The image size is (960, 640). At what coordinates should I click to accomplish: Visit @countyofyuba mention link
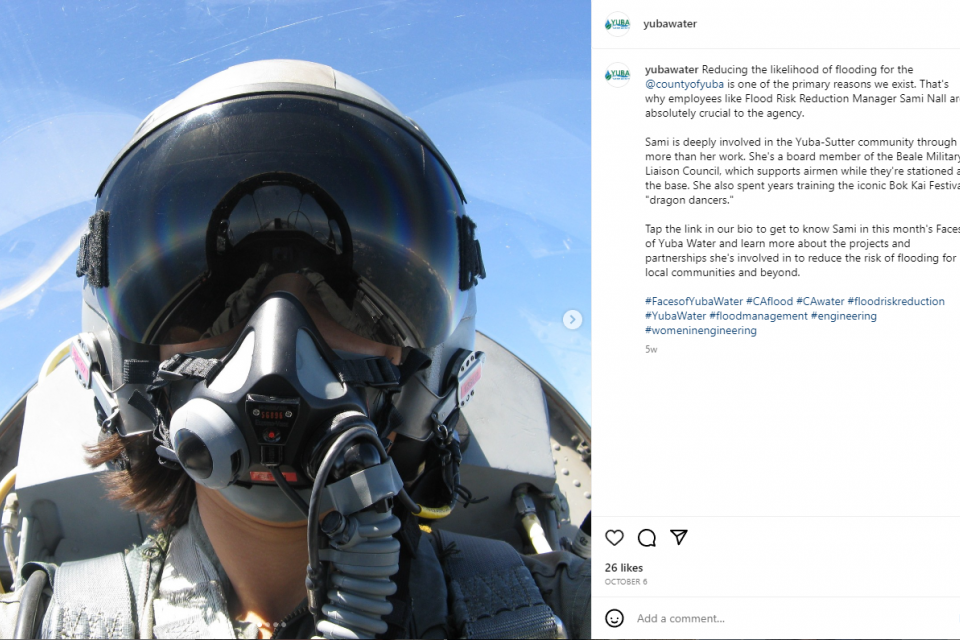(684, 84)
